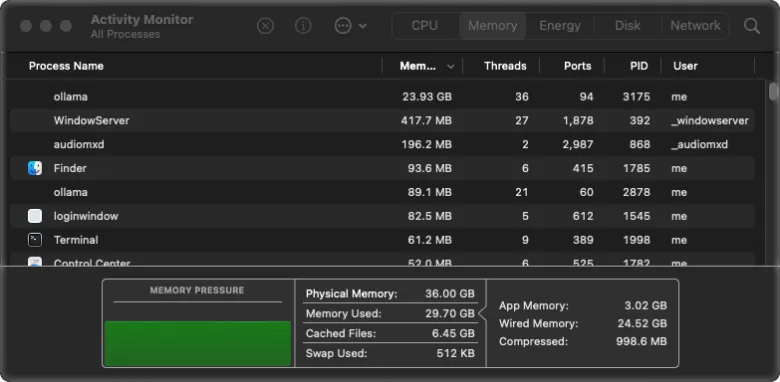Sort by User column header
The image size is (780, 382).
(685, 66)
